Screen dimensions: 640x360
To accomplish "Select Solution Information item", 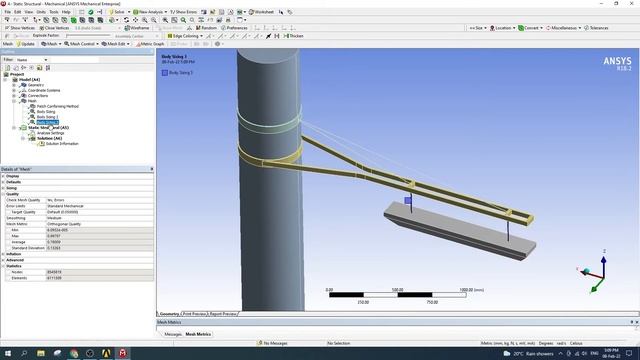I will tap(62, 144).
